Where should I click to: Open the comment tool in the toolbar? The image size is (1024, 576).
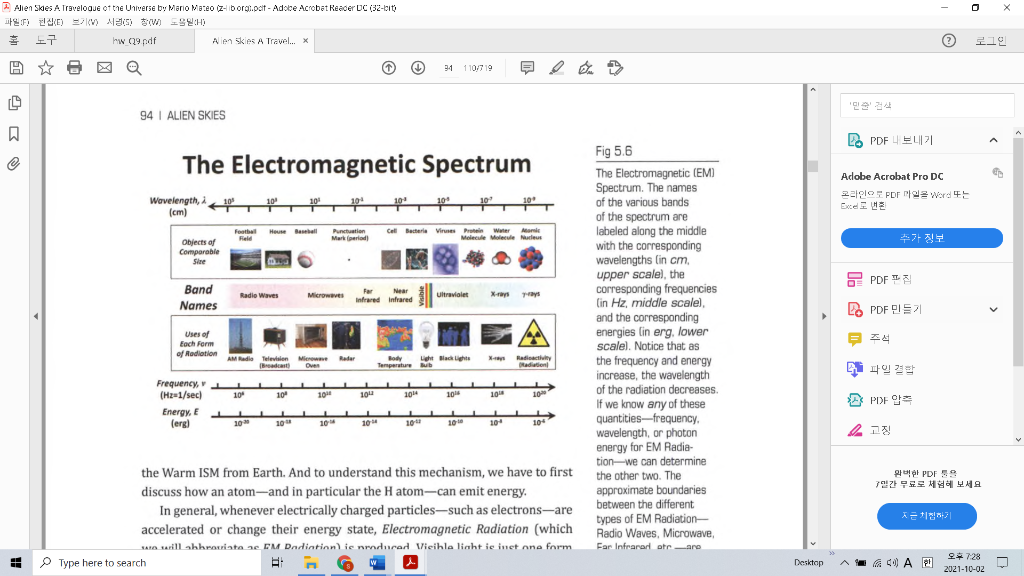[x=527, y=68]
